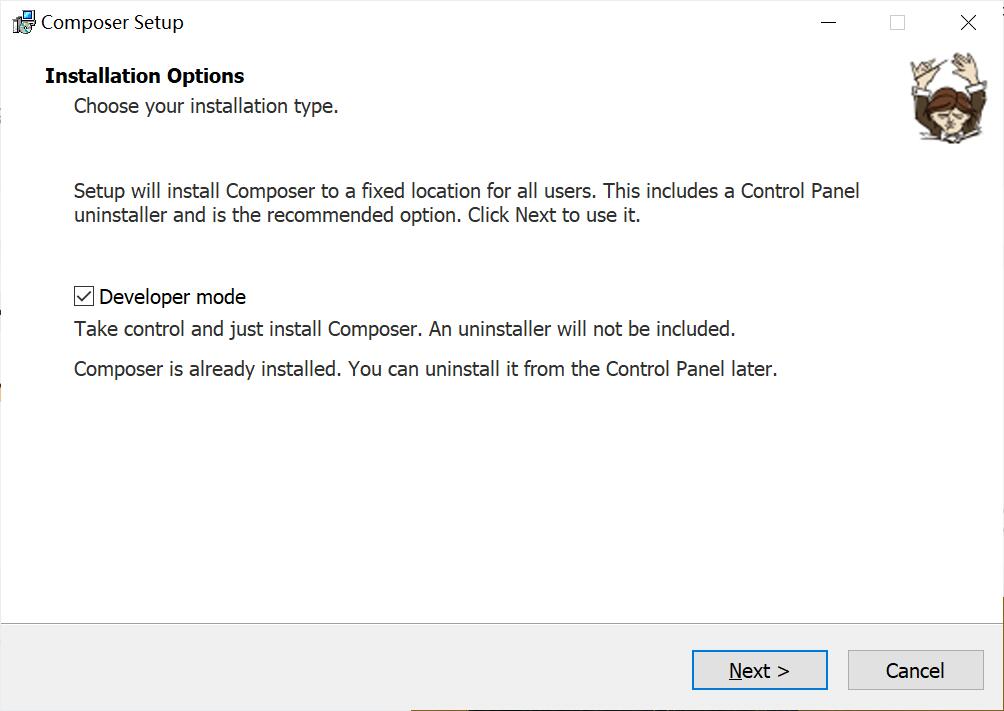
Task: Proceed with the Next > button
Action: tap(759, 670)
